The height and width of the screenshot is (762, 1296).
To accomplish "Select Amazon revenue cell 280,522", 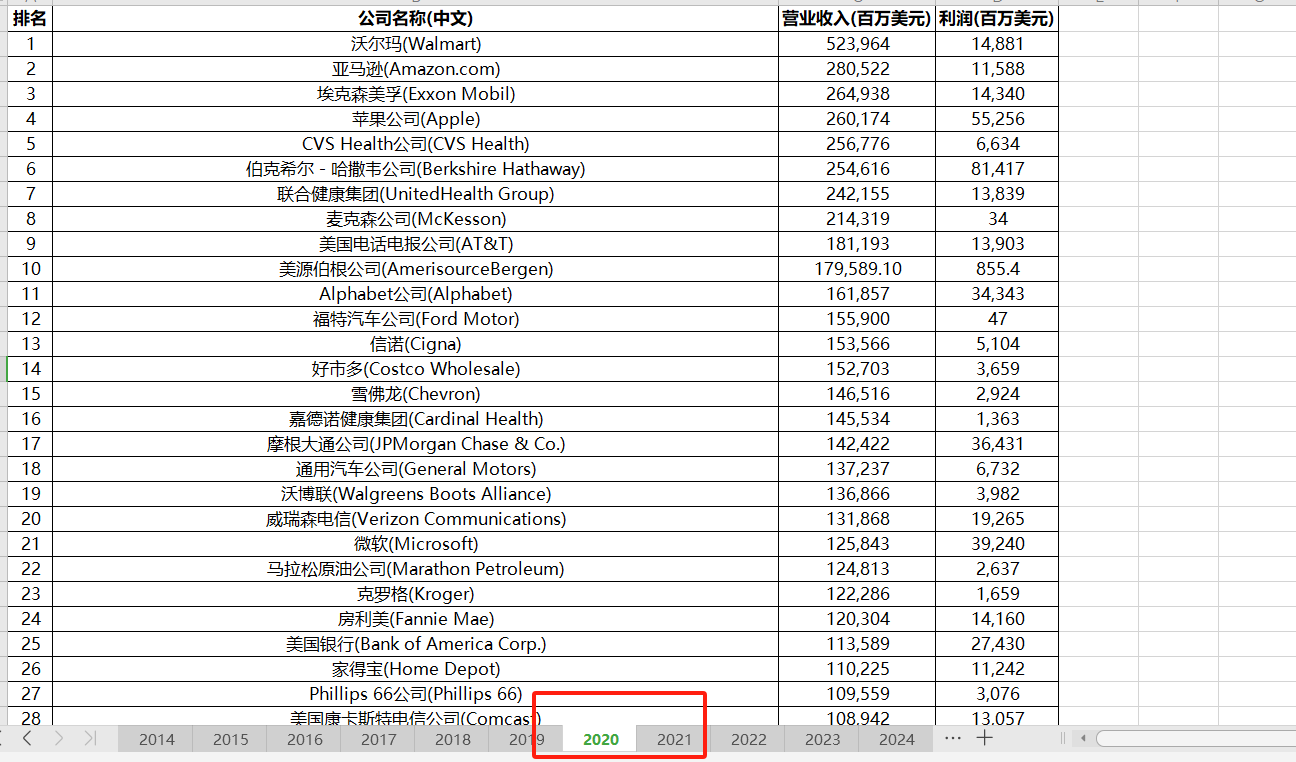I will (x=857, y=69).
